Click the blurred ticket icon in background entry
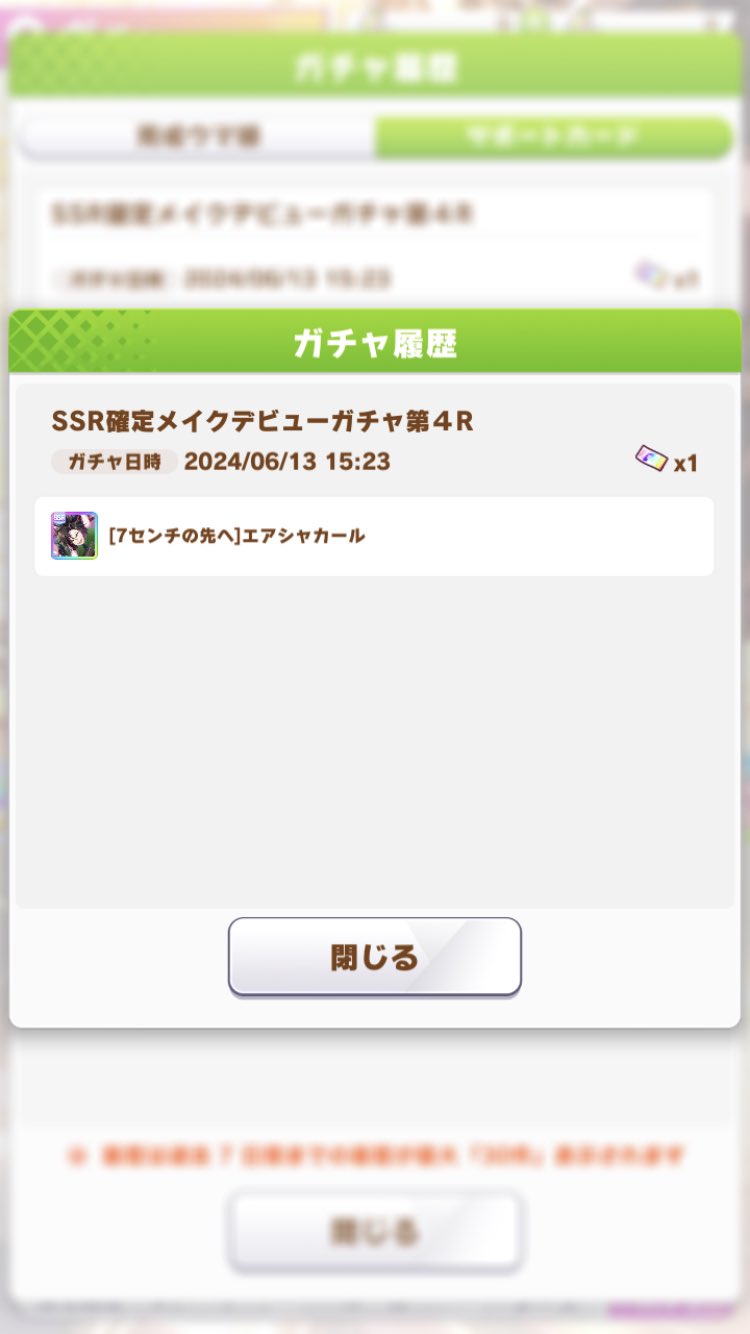This screenshot has width=750, height=1334. pyautogui.click(x=650, y=274)
